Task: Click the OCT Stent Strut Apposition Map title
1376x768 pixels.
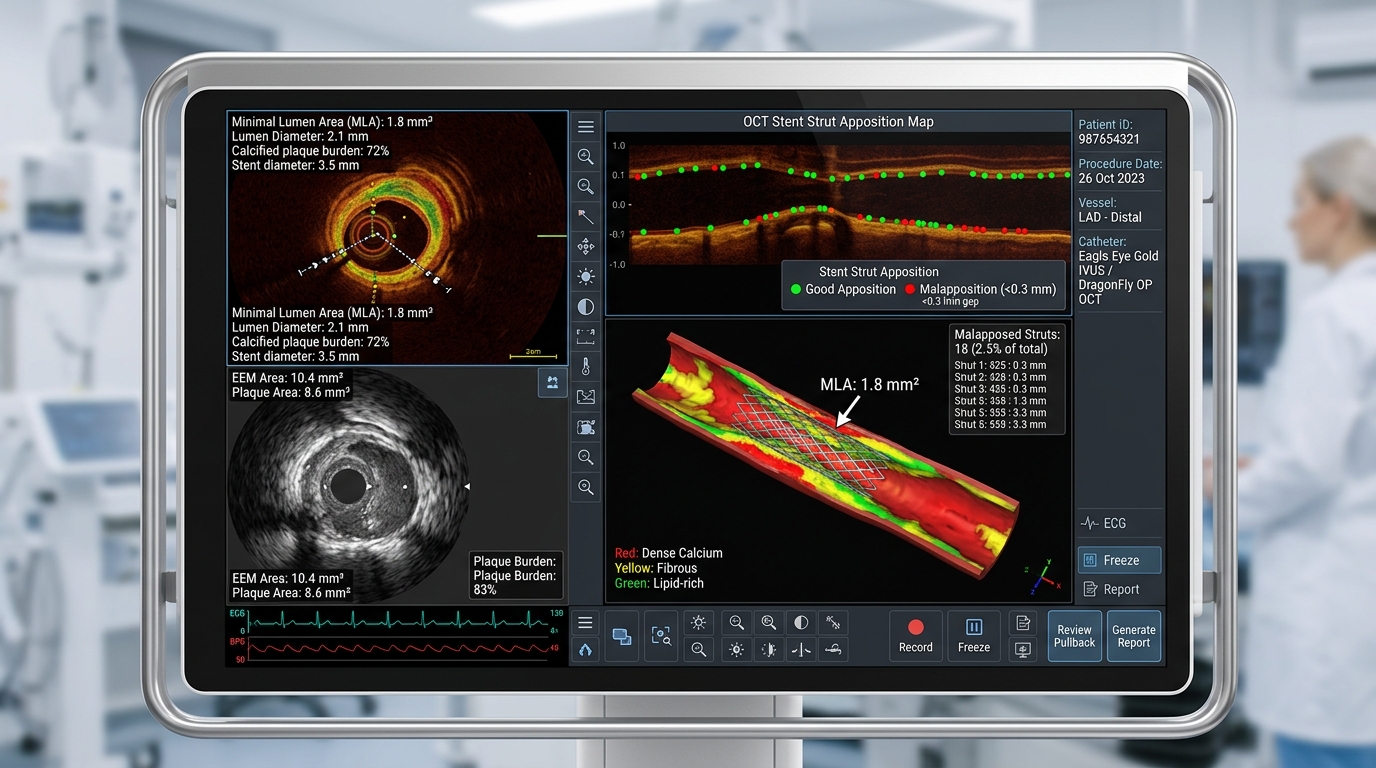Action: point(838,122)
